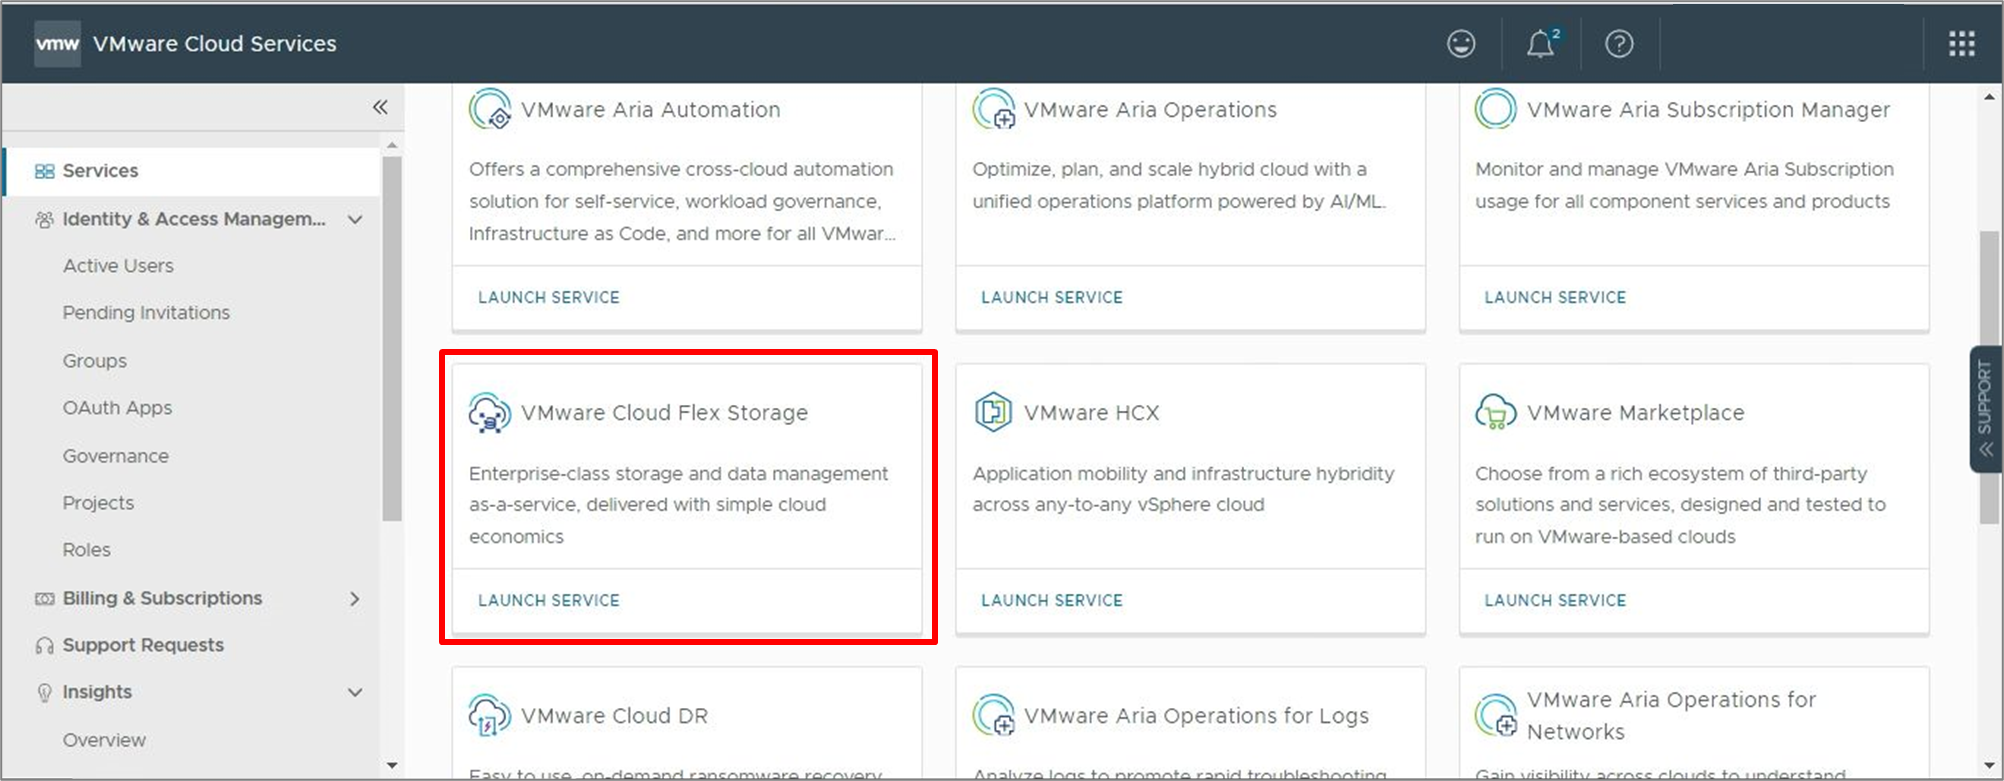Screen dimensions: 2004x781
Task: Open Billing & Subscriptions menu item
Action: coord(162,599)
